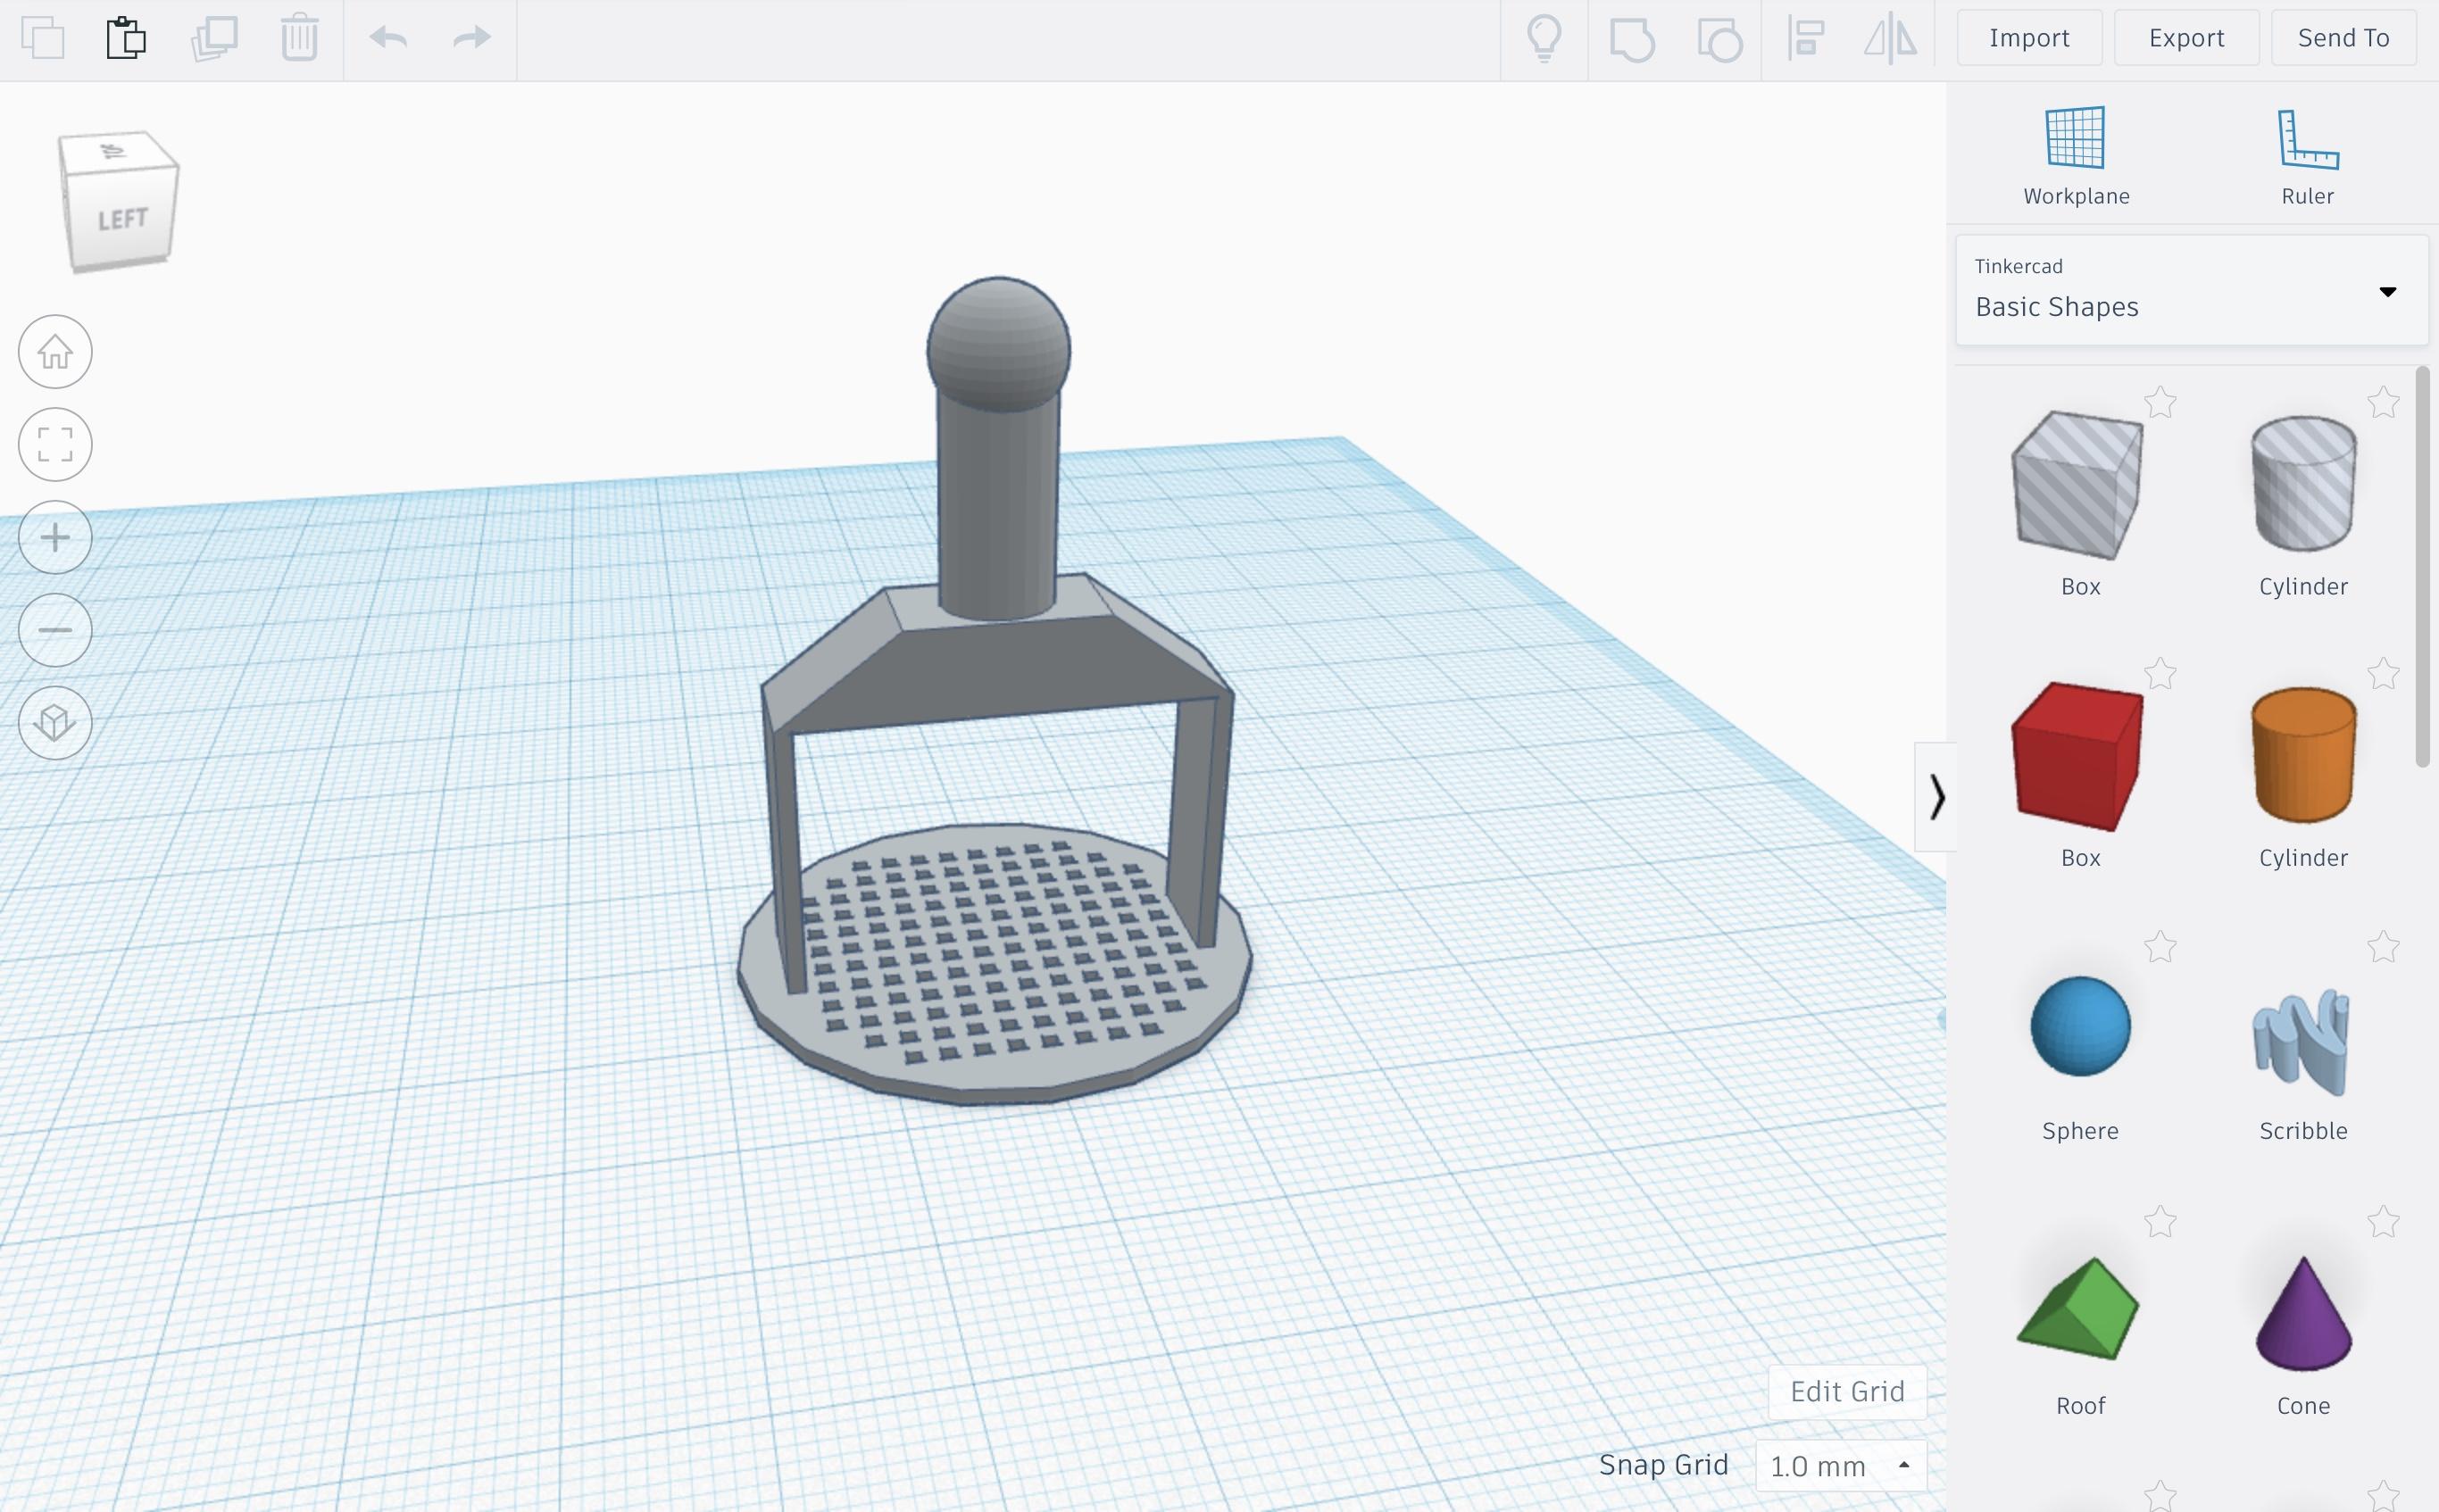
Task: Click the Export button
Action: coord(2186,38)
